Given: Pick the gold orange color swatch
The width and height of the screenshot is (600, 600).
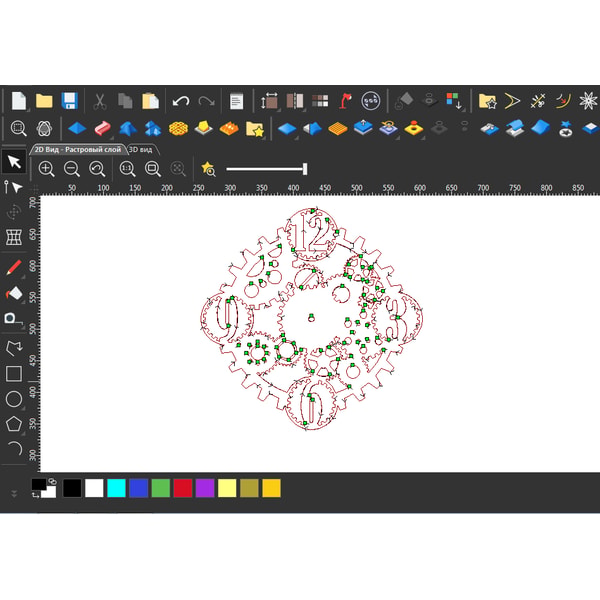Looking at the screenshot, I should 271,488.
